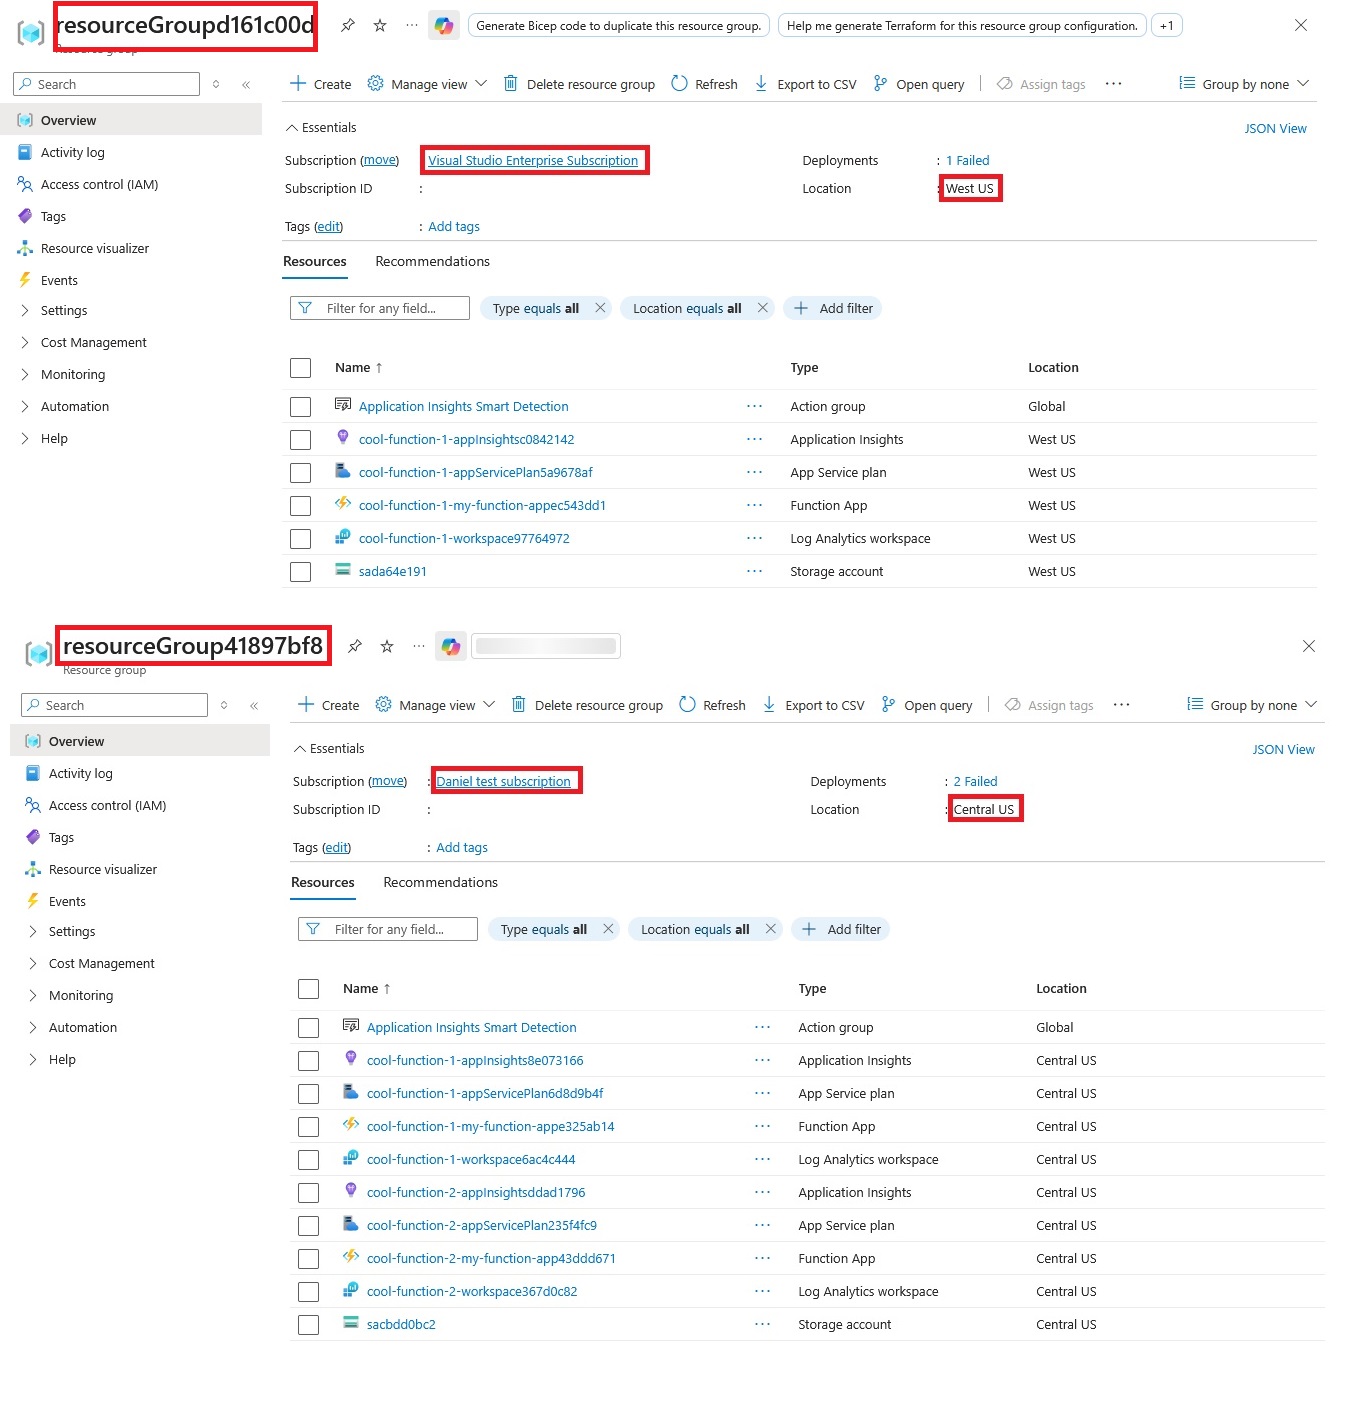The image size is (1356, 1404).
Task: Open Copilot icon in the top resource group header
Action: click(x=444, y=26)
